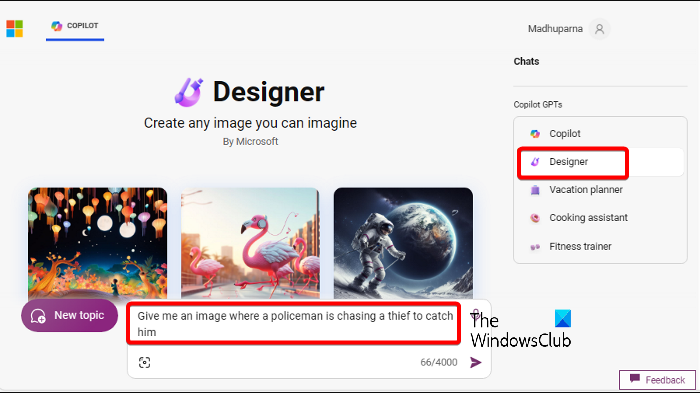Image resolution: width=700 pixels, height=393 pixels.
Task: Click the Copilot colorful logo icon
Action: (56, 26)
